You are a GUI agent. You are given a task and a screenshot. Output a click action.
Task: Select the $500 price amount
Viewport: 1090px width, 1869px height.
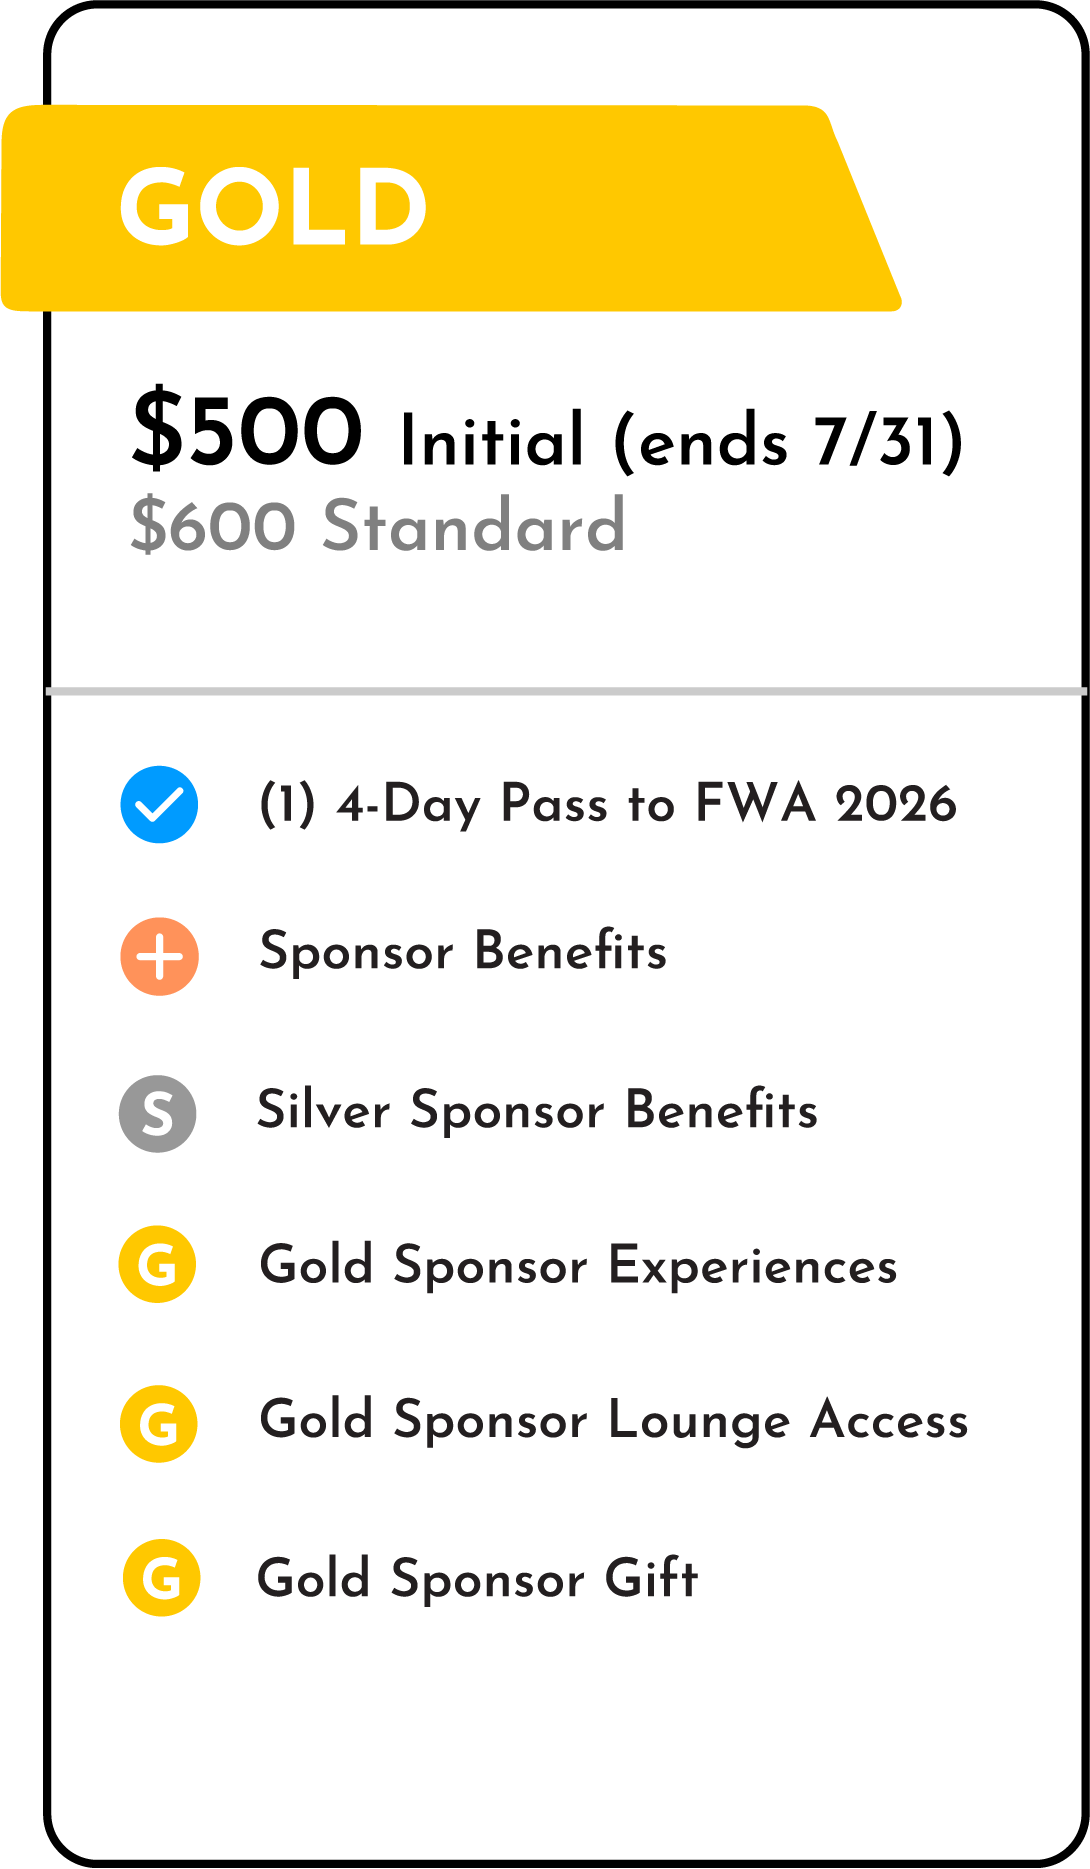pyautogui.click(x=247, y=432)
